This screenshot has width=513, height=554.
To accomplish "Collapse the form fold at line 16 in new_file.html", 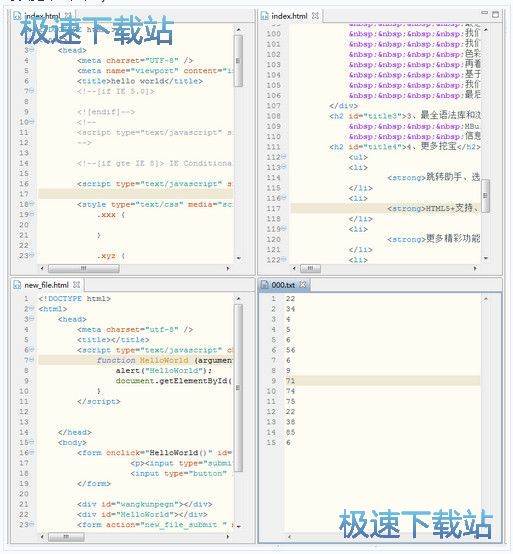I will 32,452.
